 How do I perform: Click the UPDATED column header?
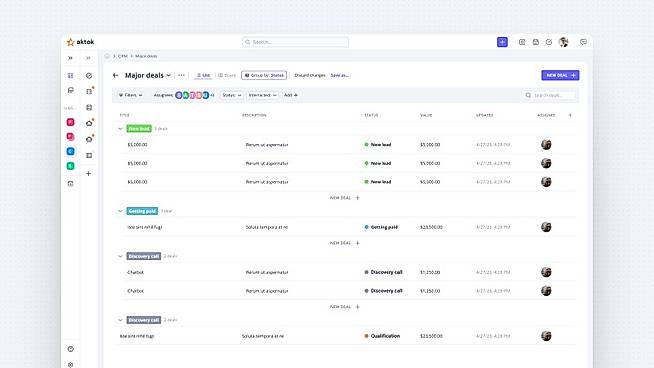pos(485,115)
